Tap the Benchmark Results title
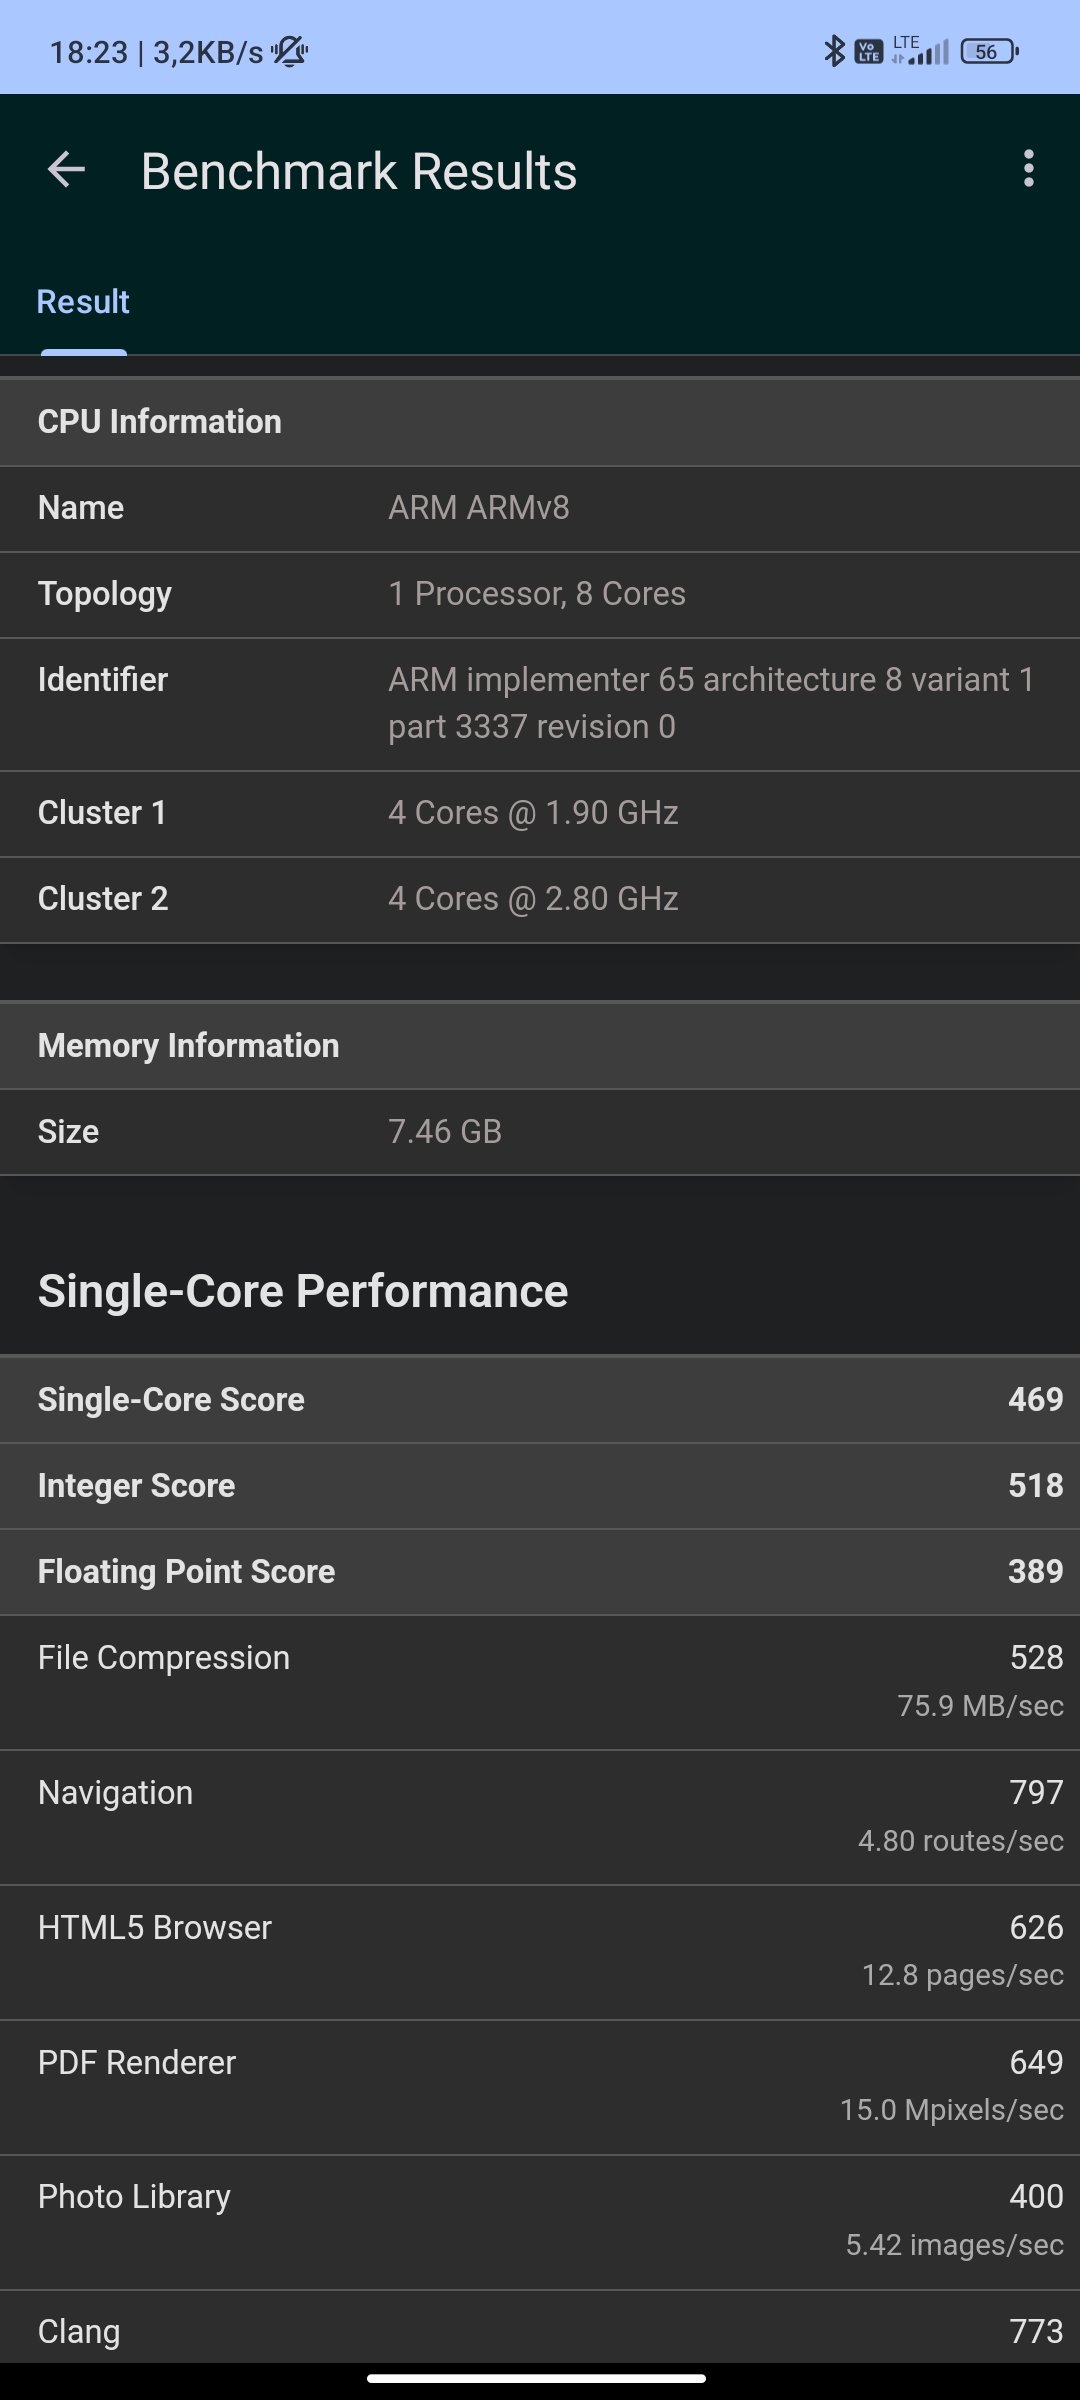Image resolution: width=1080 pixels, height=2400 pixels. [358, 171]
